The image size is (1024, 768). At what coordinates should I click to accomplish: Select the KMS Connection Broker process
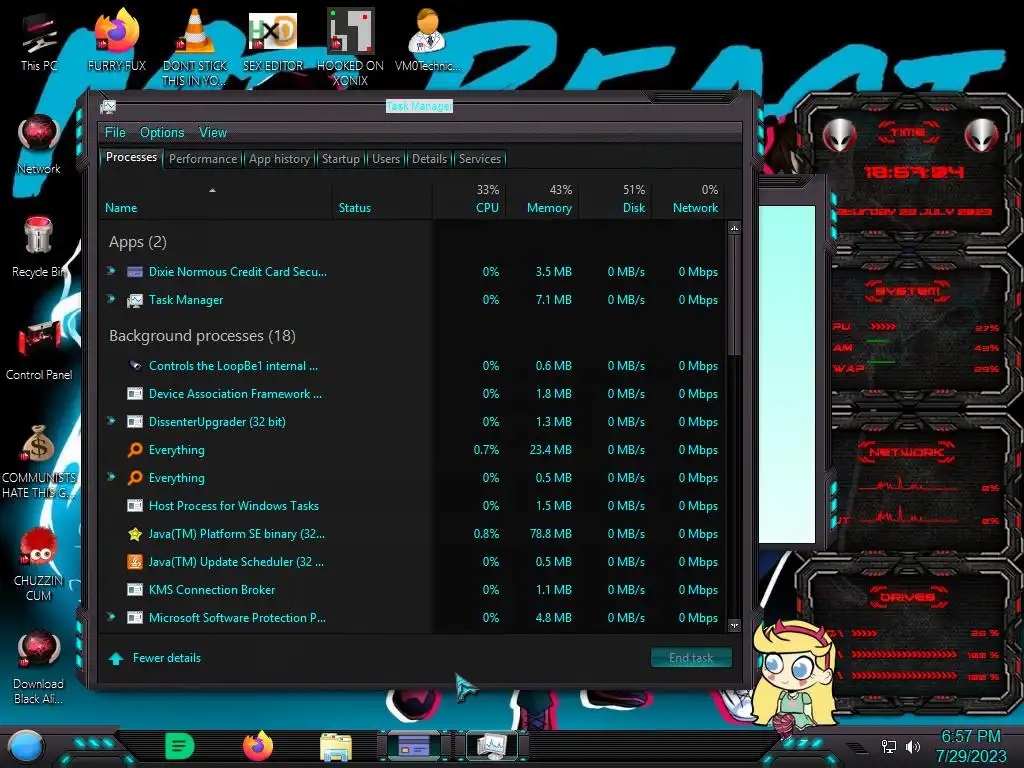[x=413, y=590]
